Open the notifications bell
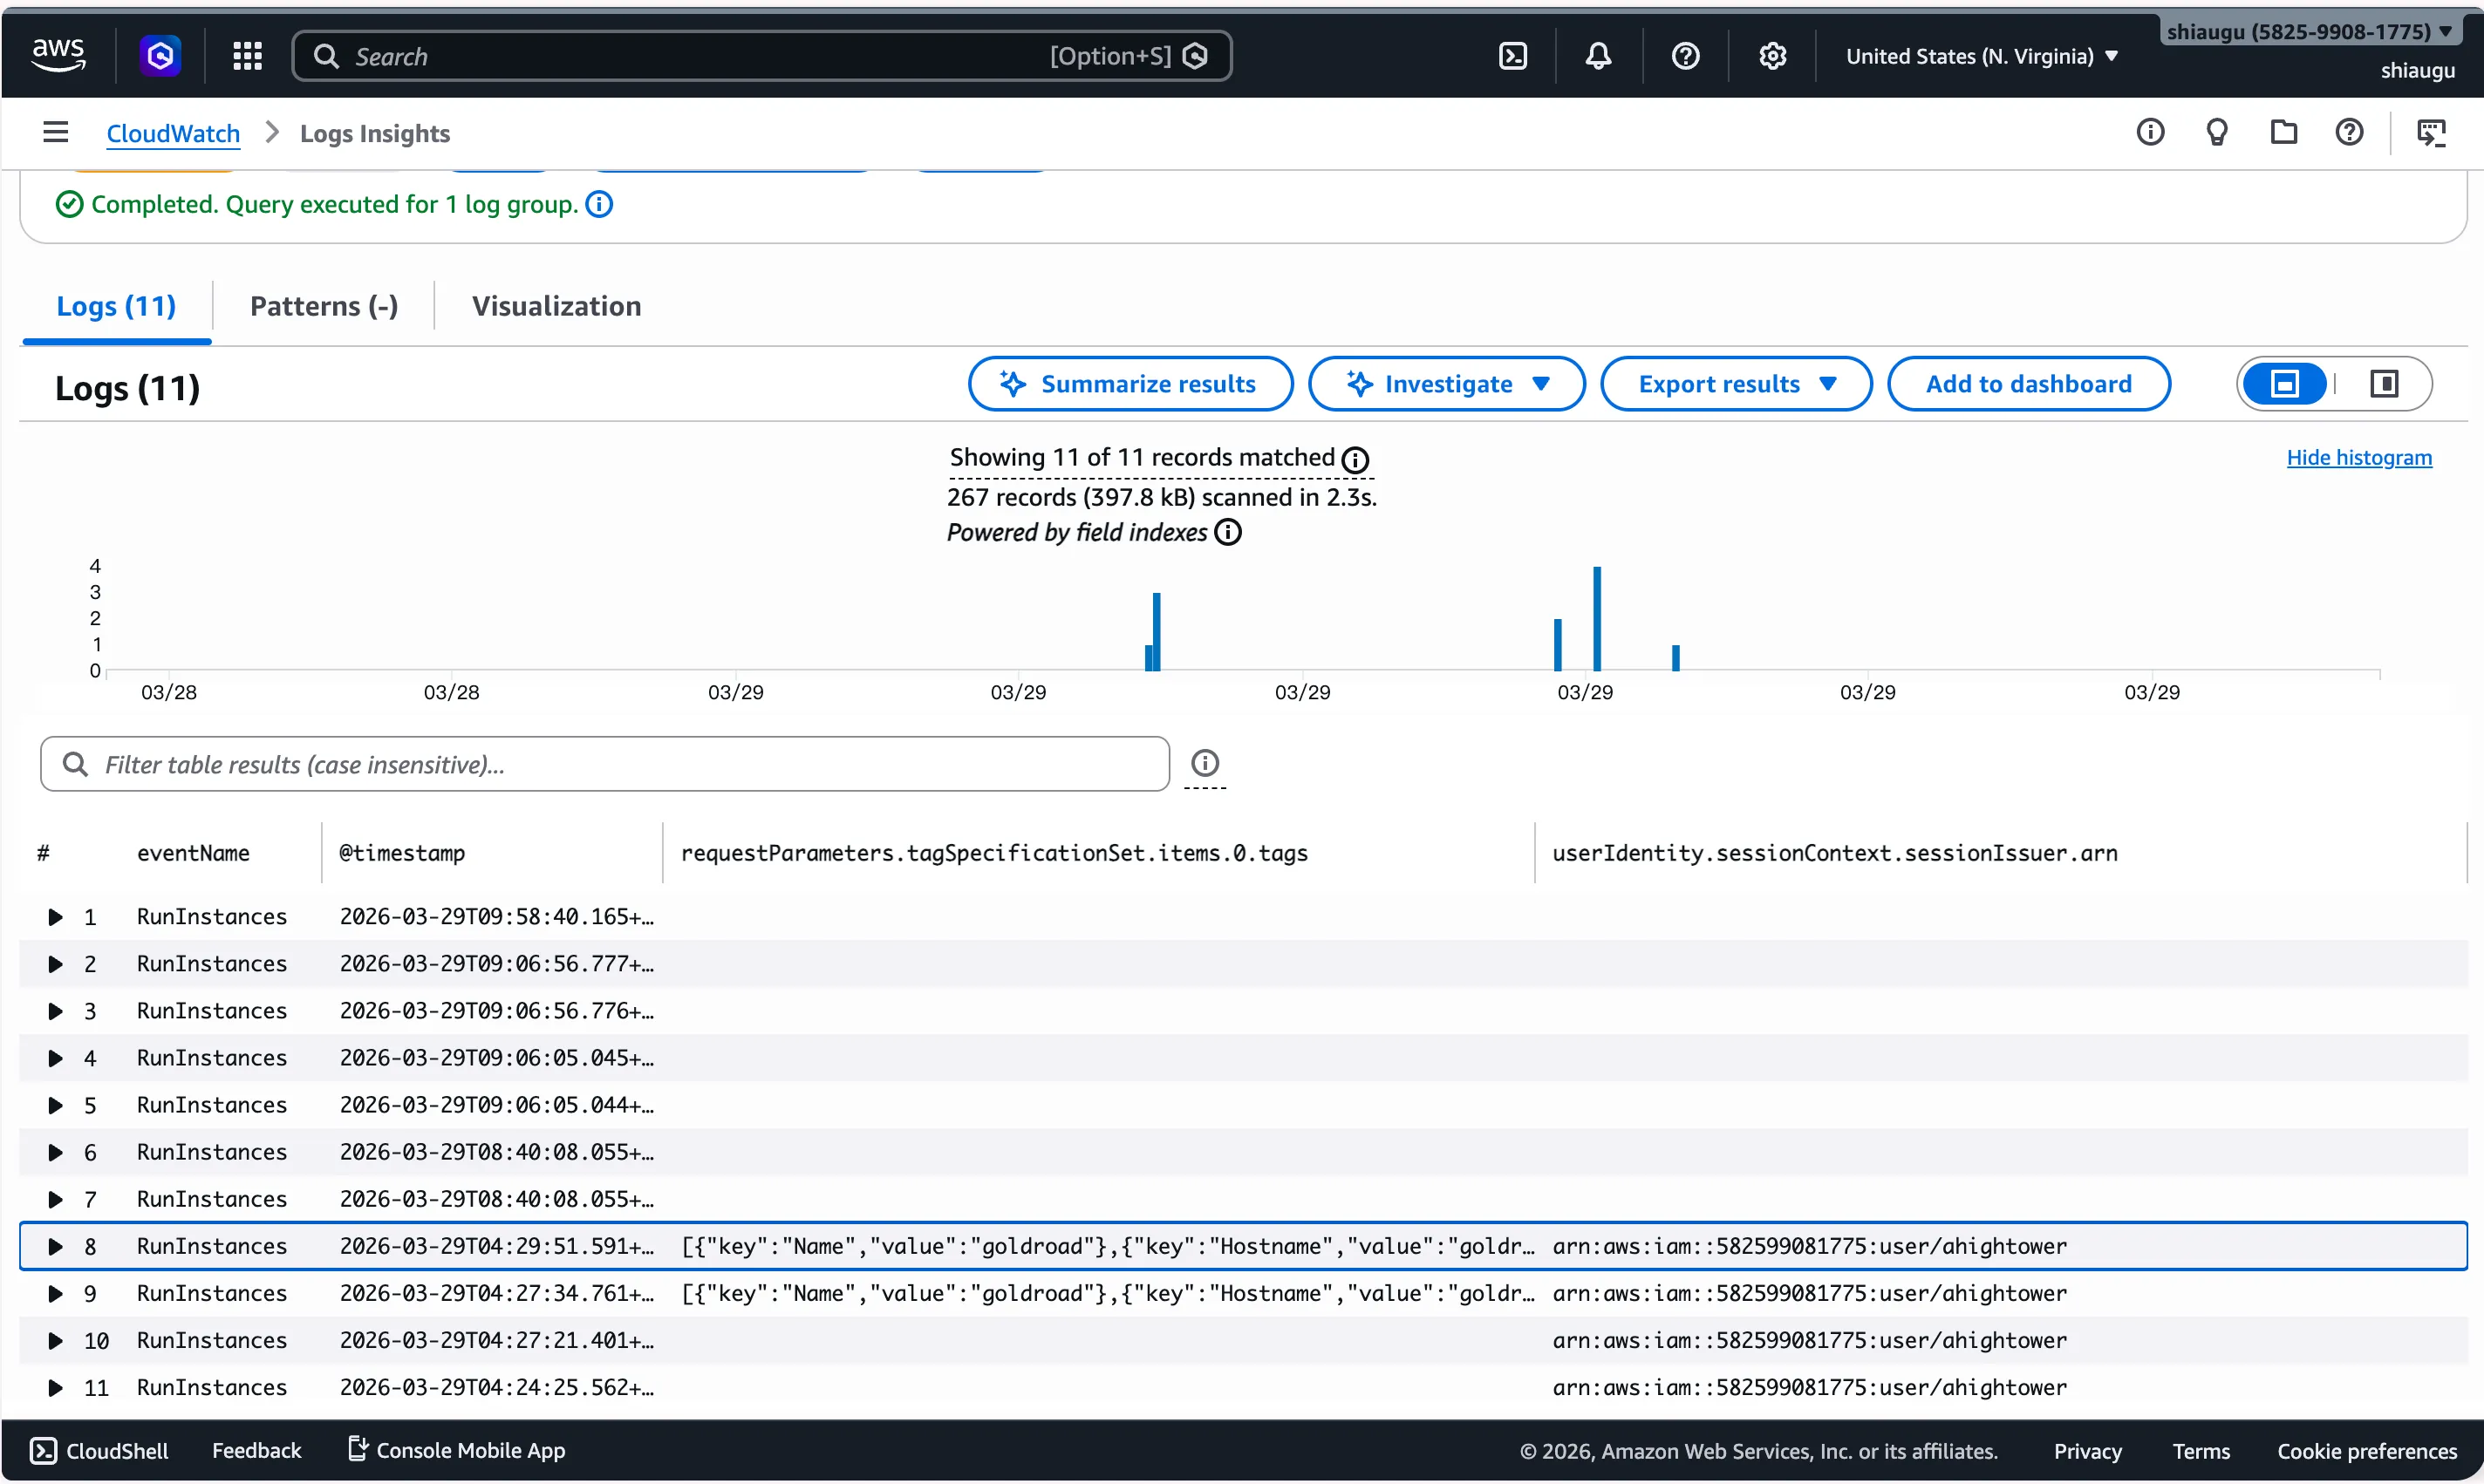The height and width of the screenshot is (1484, 2484). tap(1598, 56)
